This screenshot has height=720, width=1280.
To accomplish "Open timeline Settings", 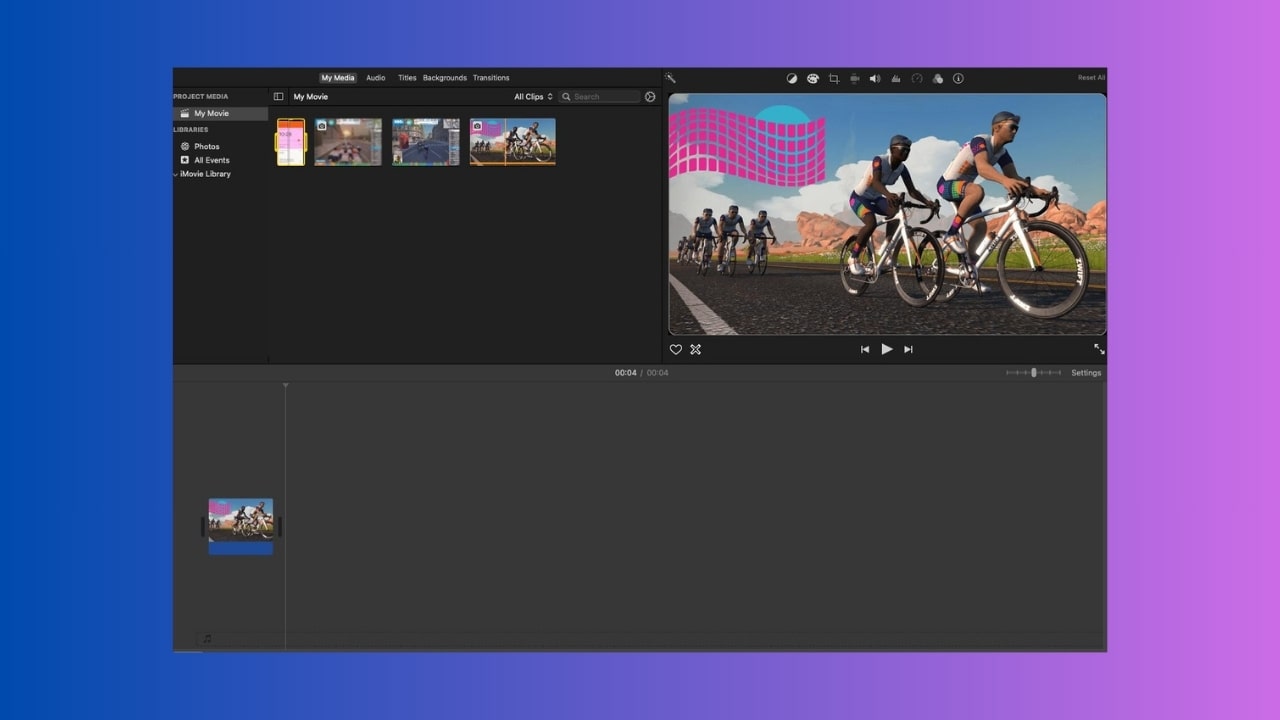I will pyautogui.click(x=1086, y=373).
